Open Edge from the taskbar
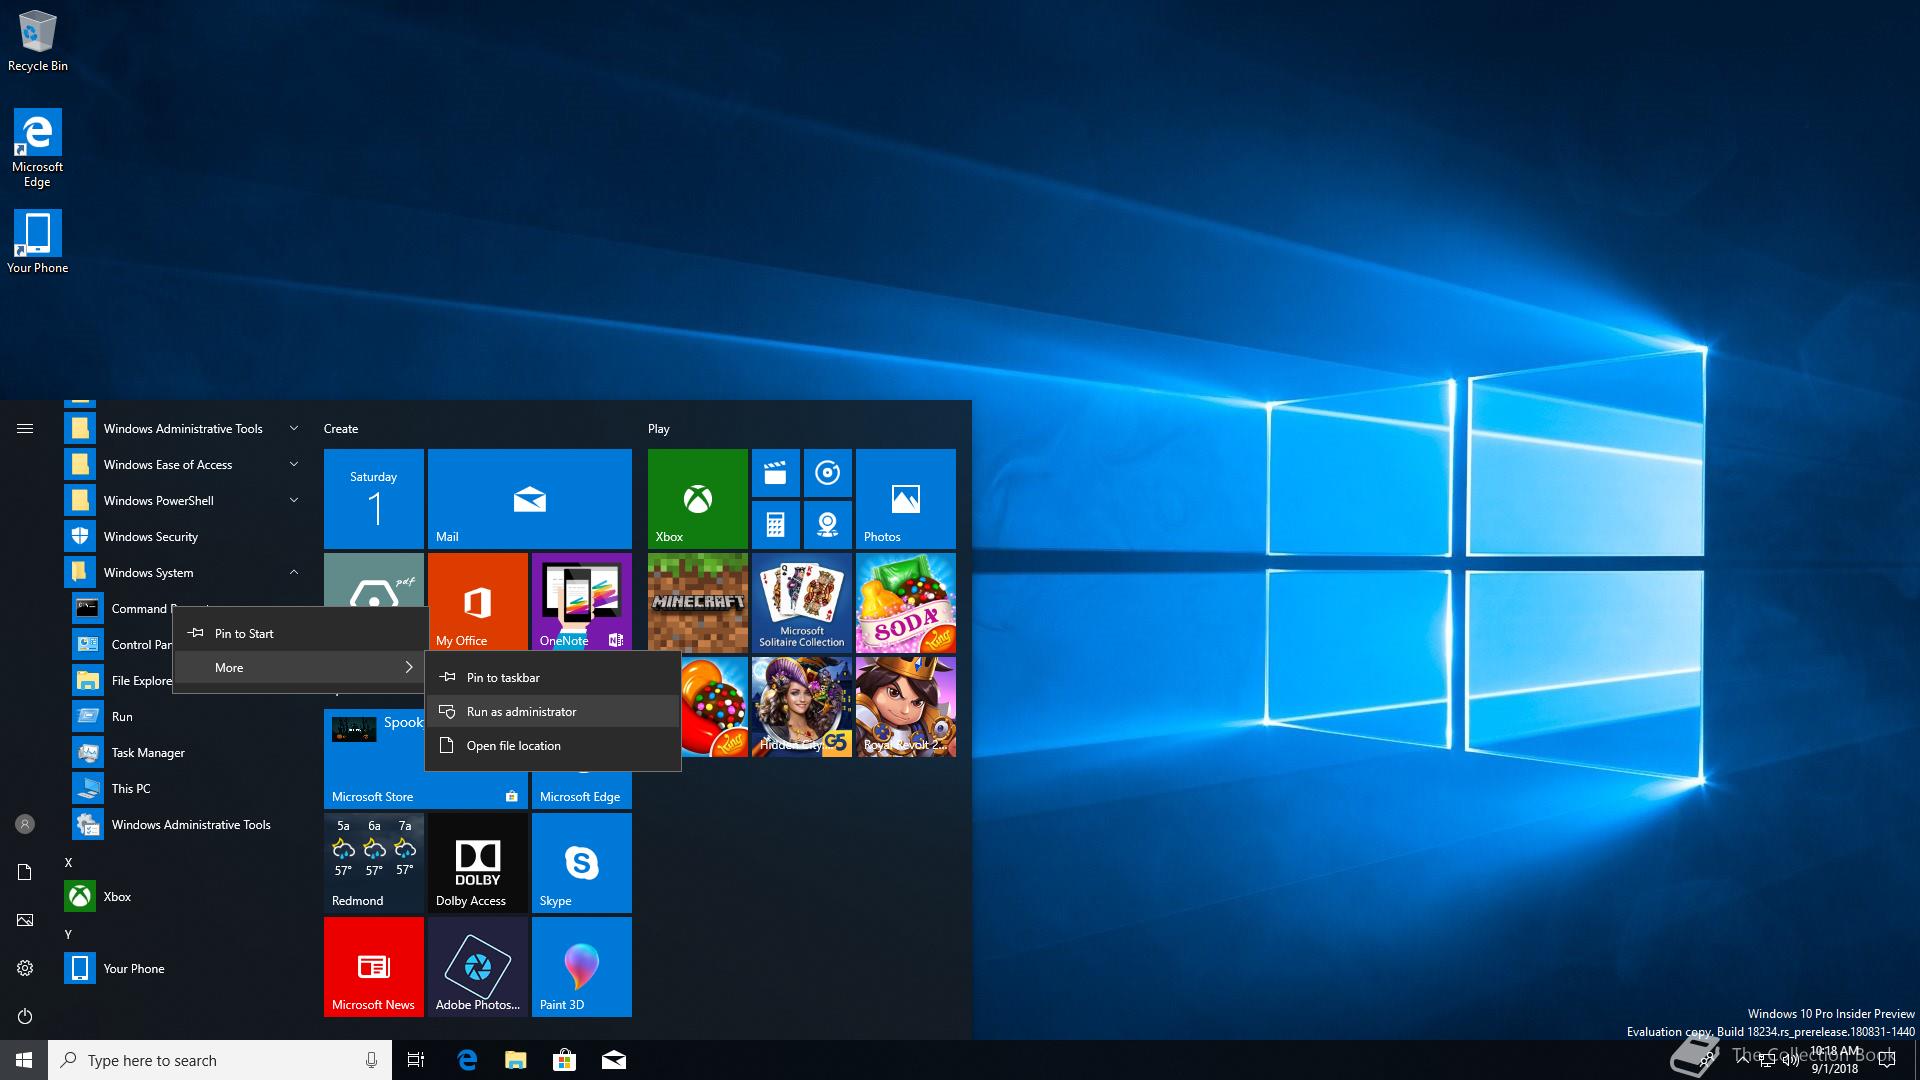The image size is (1920, 1080). pos(466,1060)
